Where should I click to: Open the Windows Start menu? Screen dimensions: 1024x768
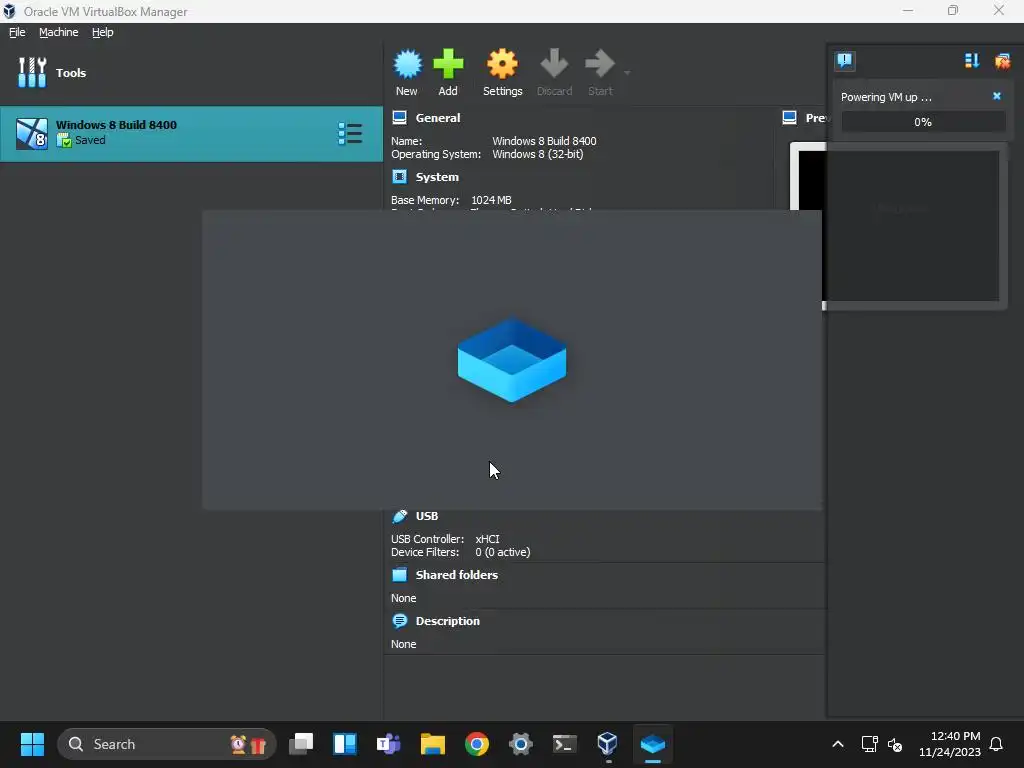click(32, 744)
